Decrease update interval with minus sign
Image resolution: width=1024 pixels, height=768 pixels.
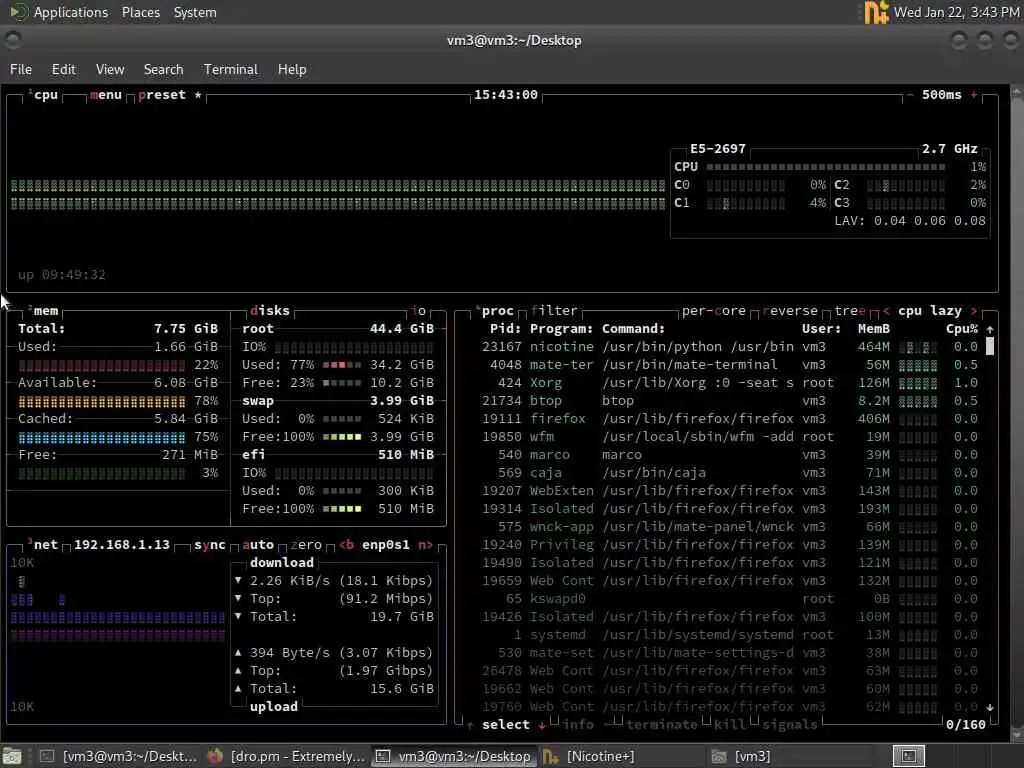910,95
